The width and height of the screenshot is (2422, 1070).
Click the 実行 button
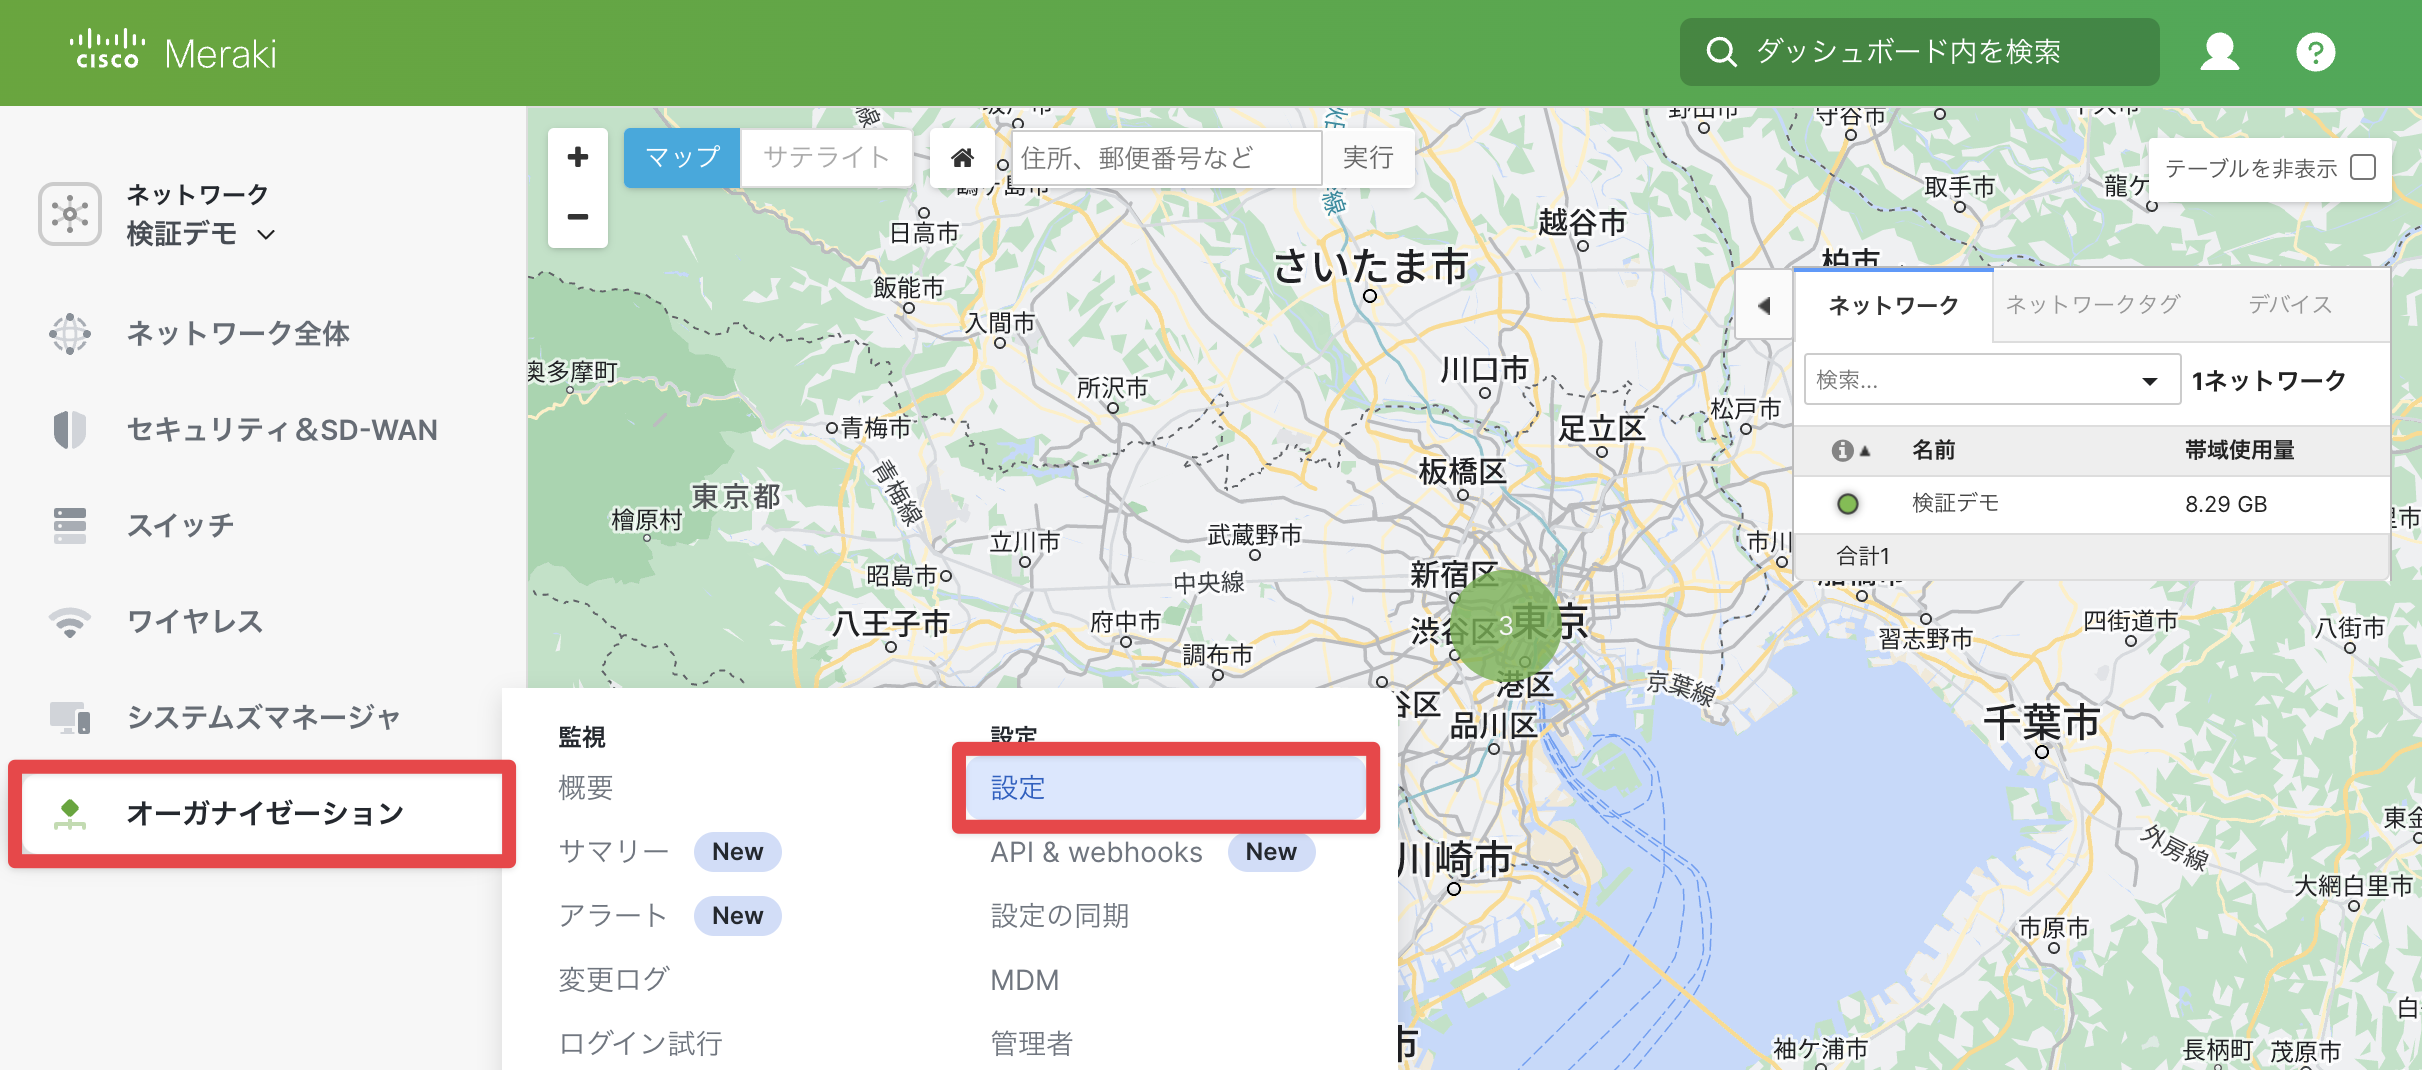click(x=1367, y=157)
